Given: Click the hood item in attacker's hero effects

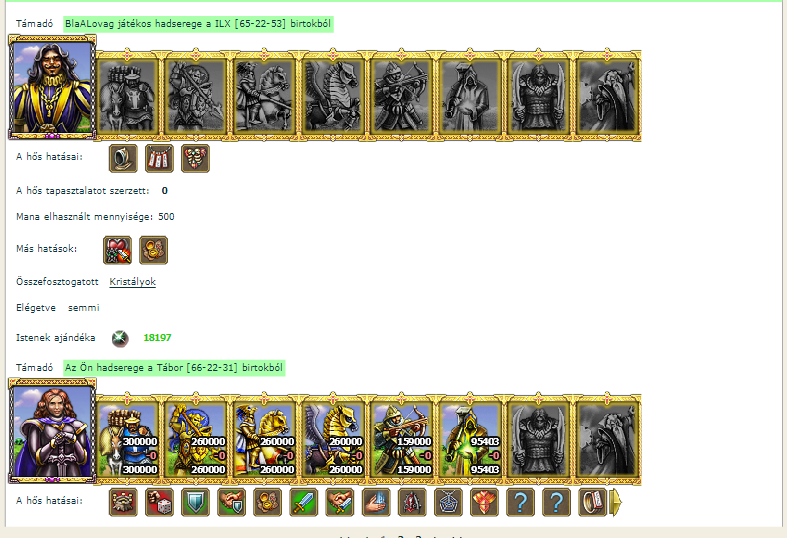Looking at the screenshot, I should click(123, 159).
